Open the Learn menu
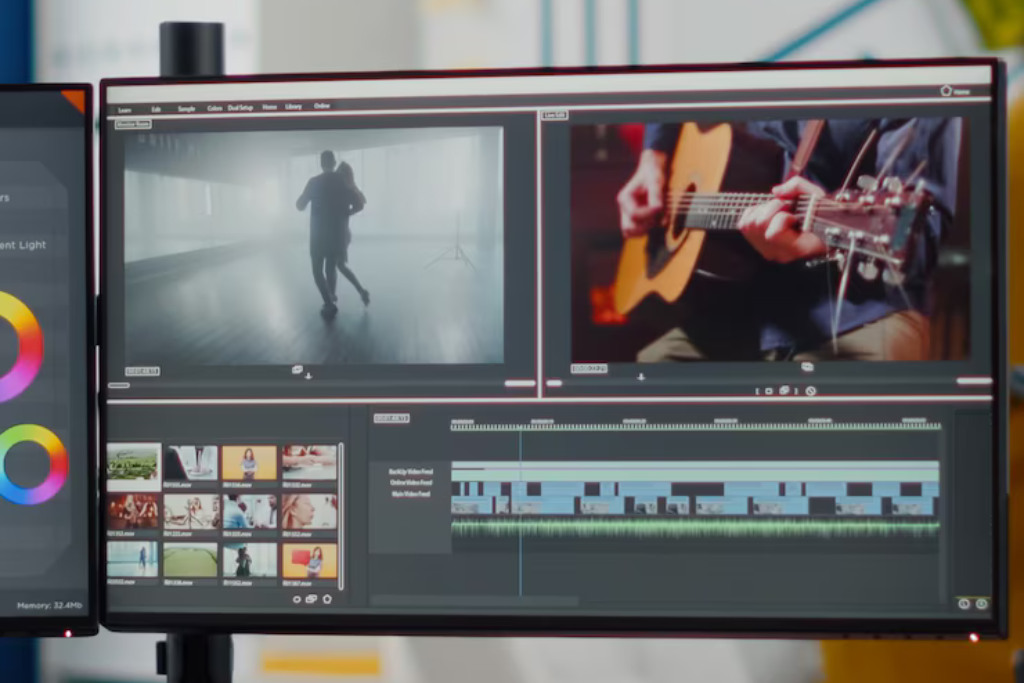This screenshot has width=1024, height=683. (125, 110)
